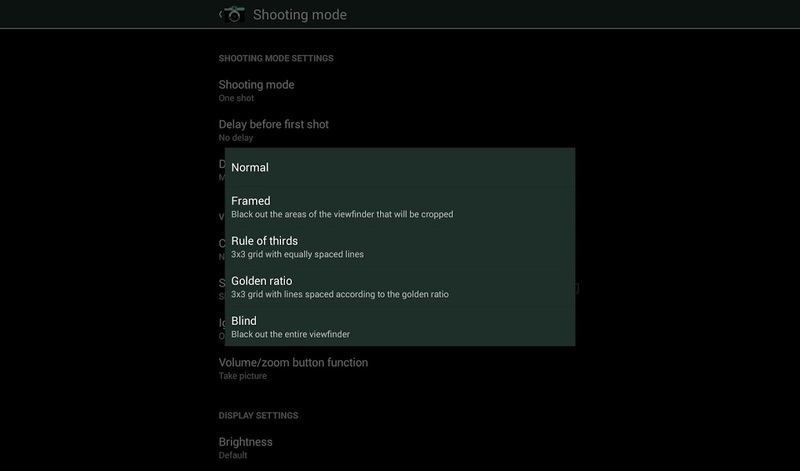Click 'Black out the entire viewfinder' description

pos(290,334)
